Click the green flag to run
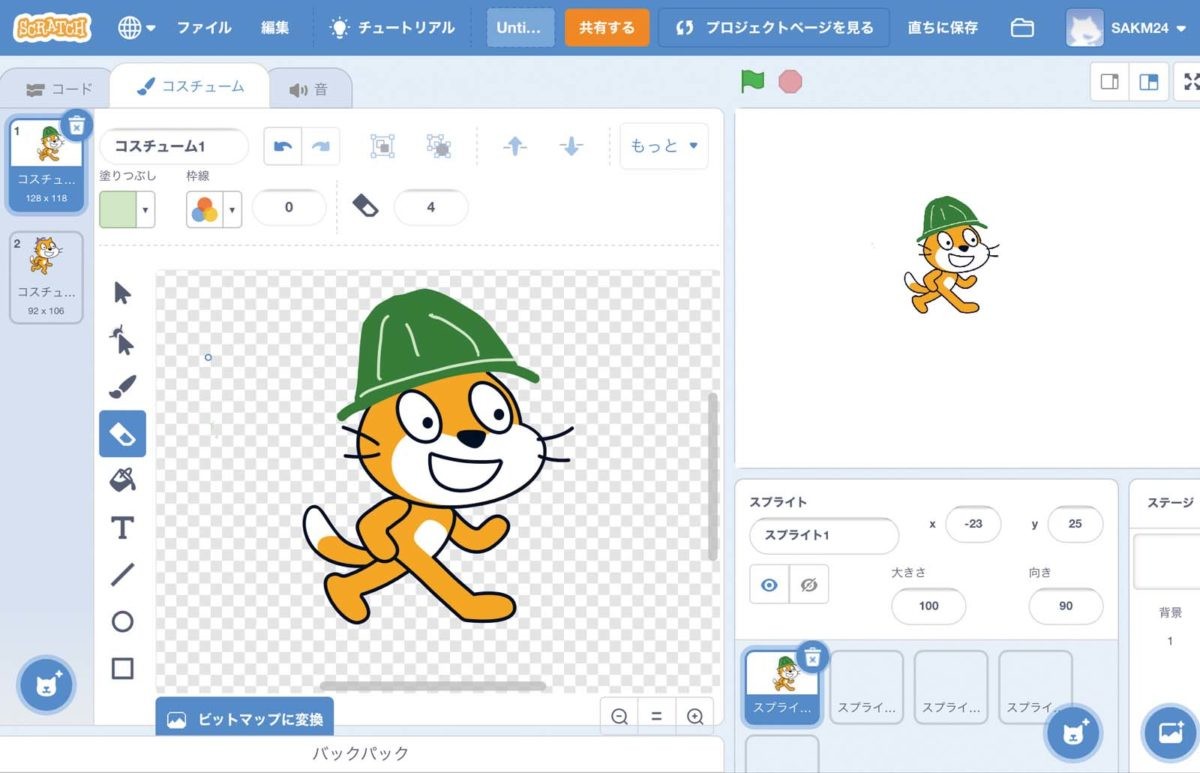 (x=752, y=82)
